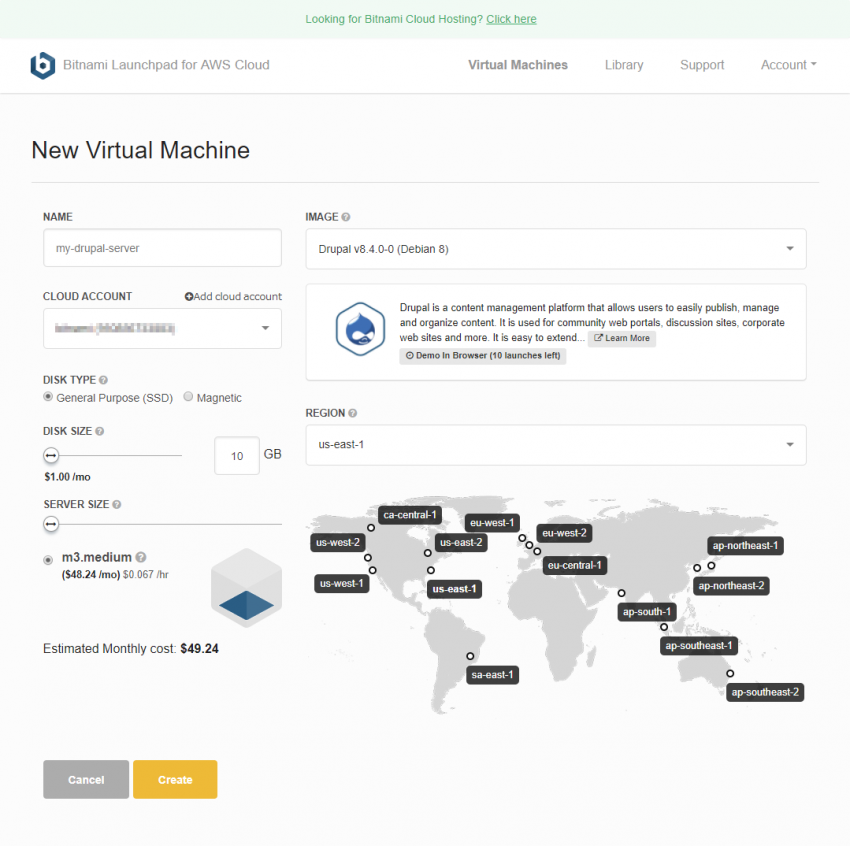Click the Drupal logo icon
850x846 pixels.
tap(360, 330)
